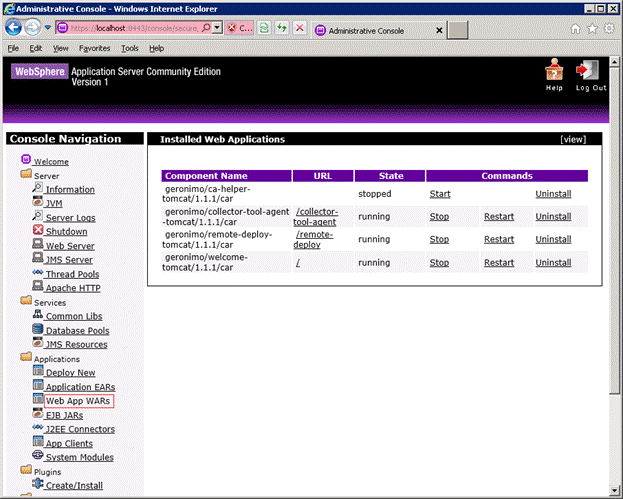Image resolution: width=623 pixels, height=499 pixels.
Task: Click the [view] portlet link
Action: pos(573,139)
